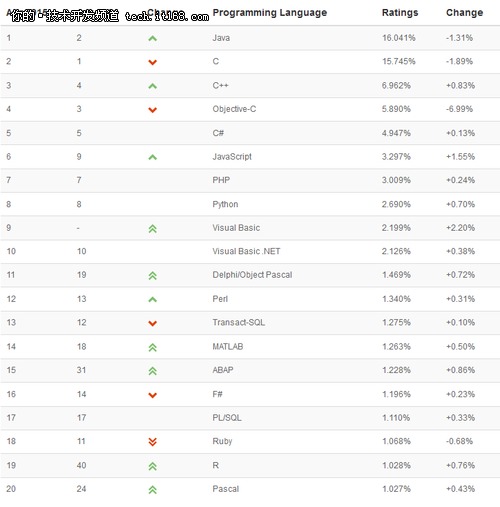Click the red down arrow beside Transact-SQL
This screenshot has height=507, width=500.
pyautogui.click(x=152, y=323)
